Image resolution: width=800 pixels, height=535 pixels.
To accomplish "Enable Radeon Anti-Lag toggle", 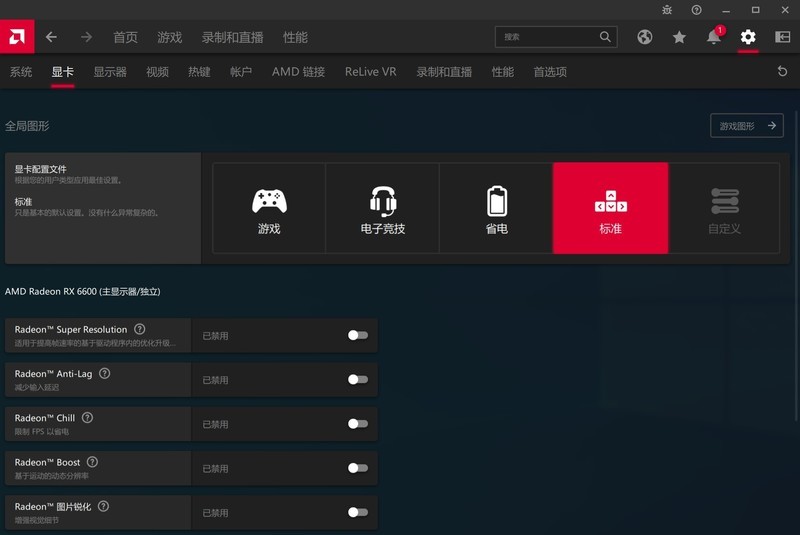I will [358, 379].
